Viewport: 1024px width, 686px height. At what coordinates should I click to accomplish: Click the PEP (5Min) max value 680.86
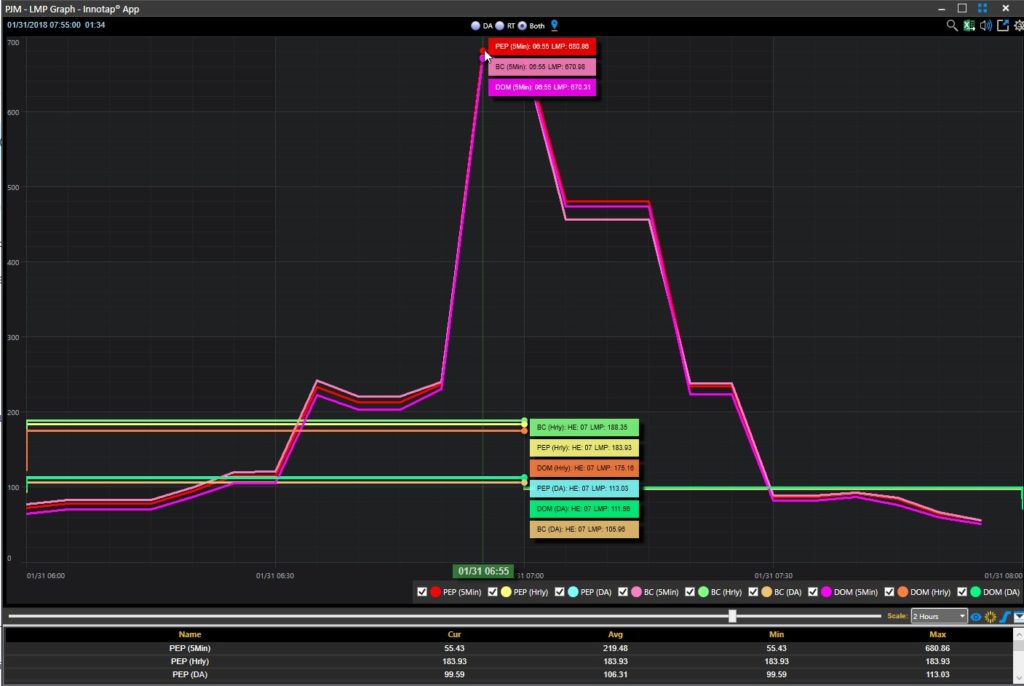pos(938,648)
